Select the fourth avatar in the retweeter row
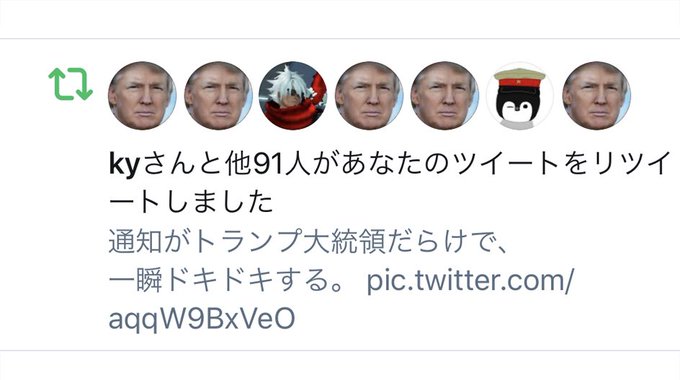This screenshot has width=680, height=380. click(369, 95)
